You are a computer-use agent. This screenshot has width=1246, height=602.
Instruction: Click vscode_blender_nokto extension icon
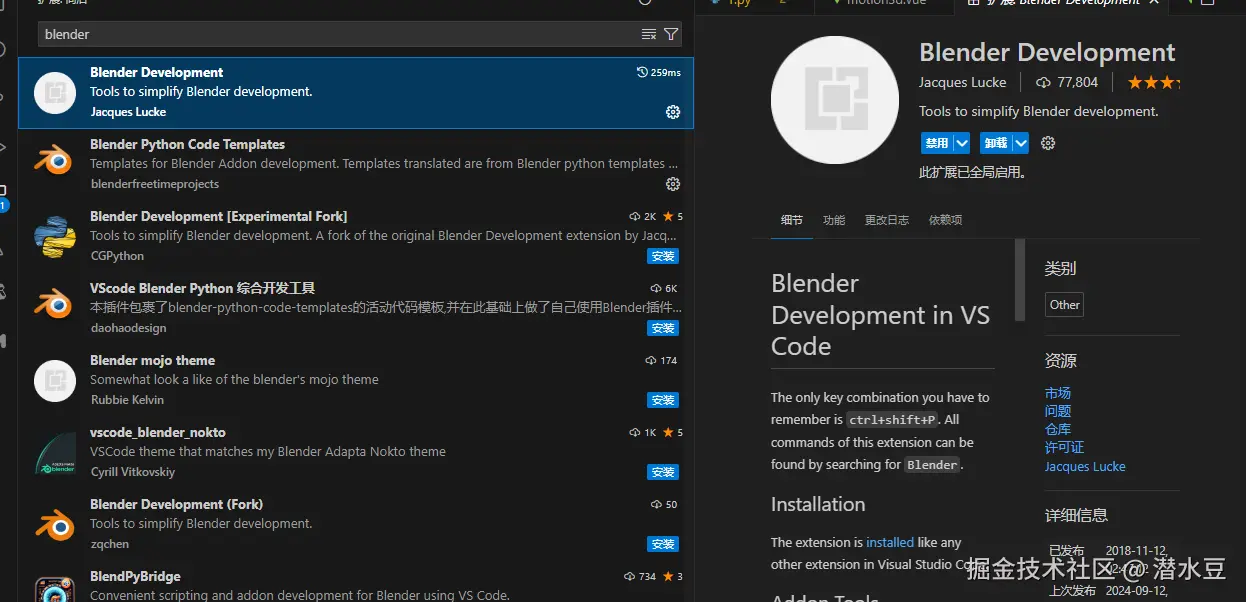[x=55, y=452]
